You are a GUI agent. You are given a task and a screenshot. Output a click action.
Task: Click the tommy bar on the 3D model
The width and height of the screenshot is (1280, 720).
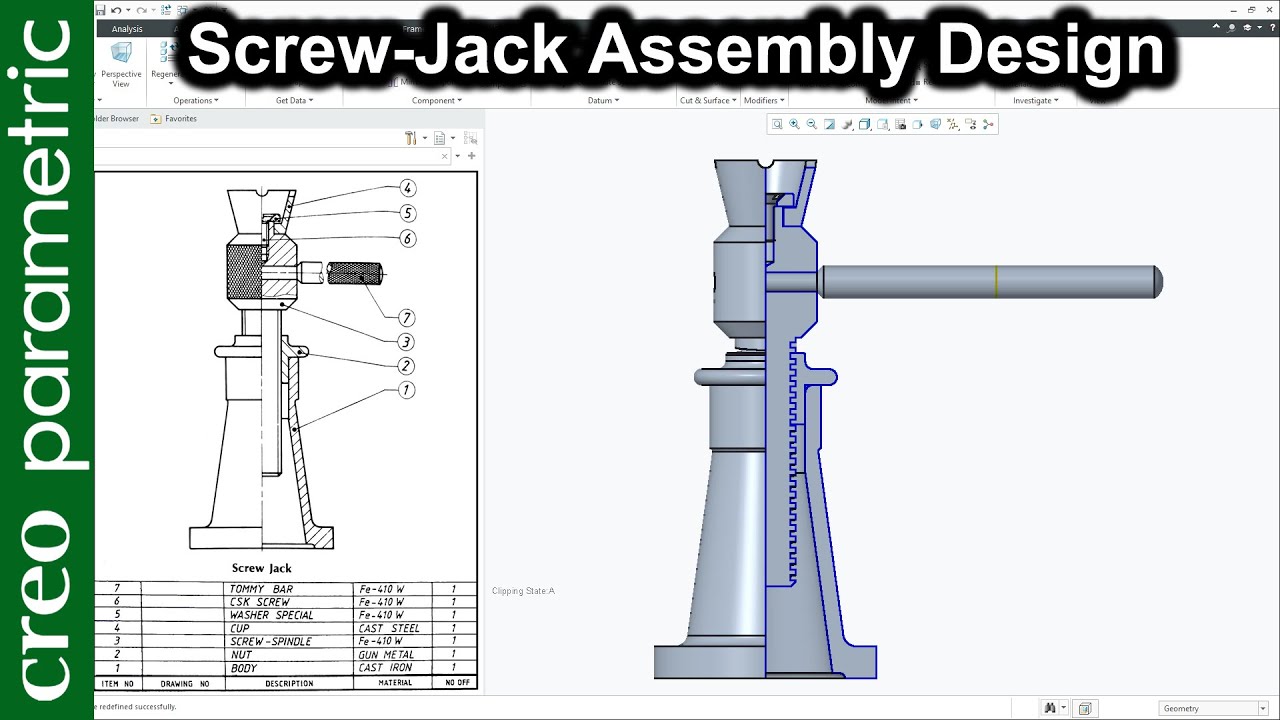click(990, 281)
